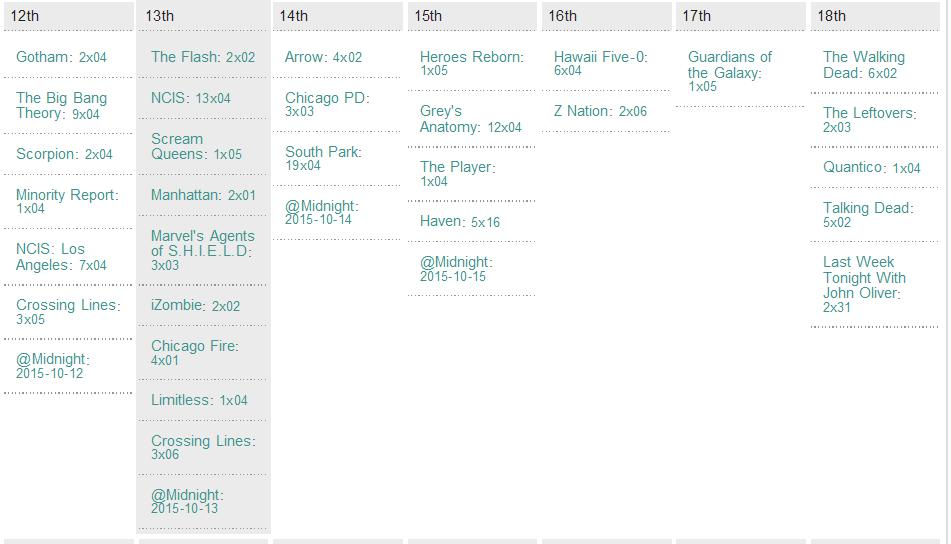Open Scream Queens 1x05 listing
This screenshot has height=544, width=951.
197,146
